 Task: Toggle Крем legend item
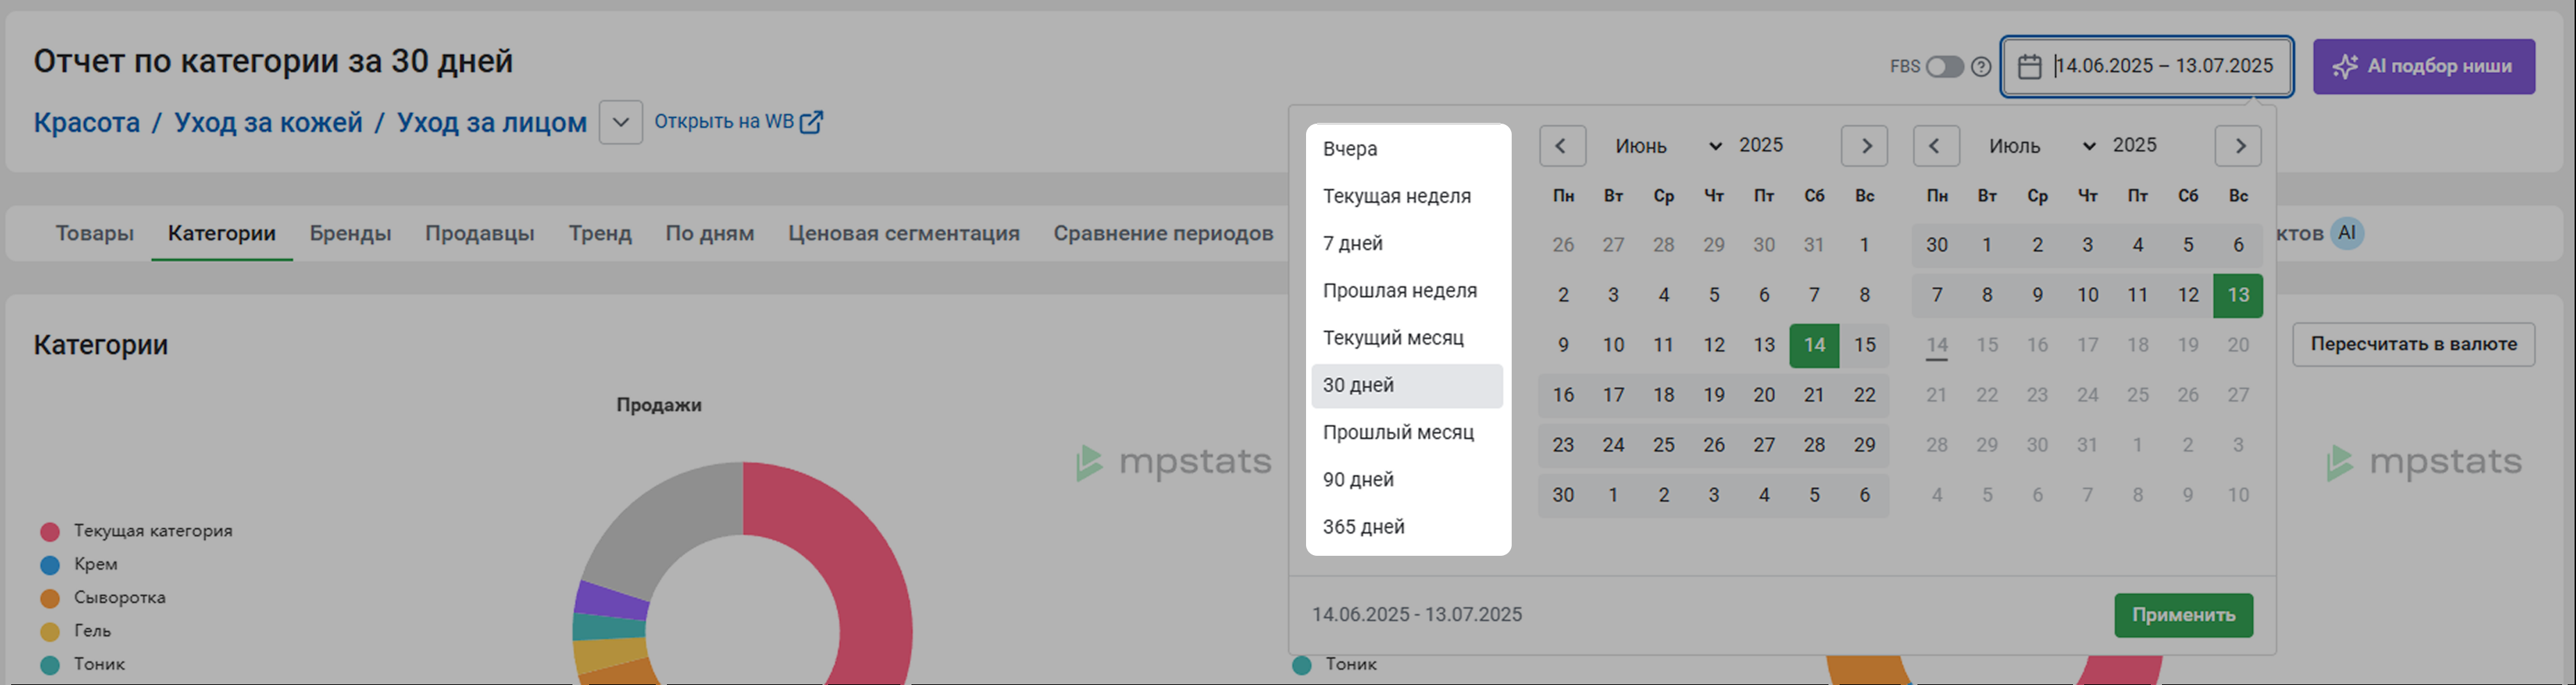[x=79, y=564]
